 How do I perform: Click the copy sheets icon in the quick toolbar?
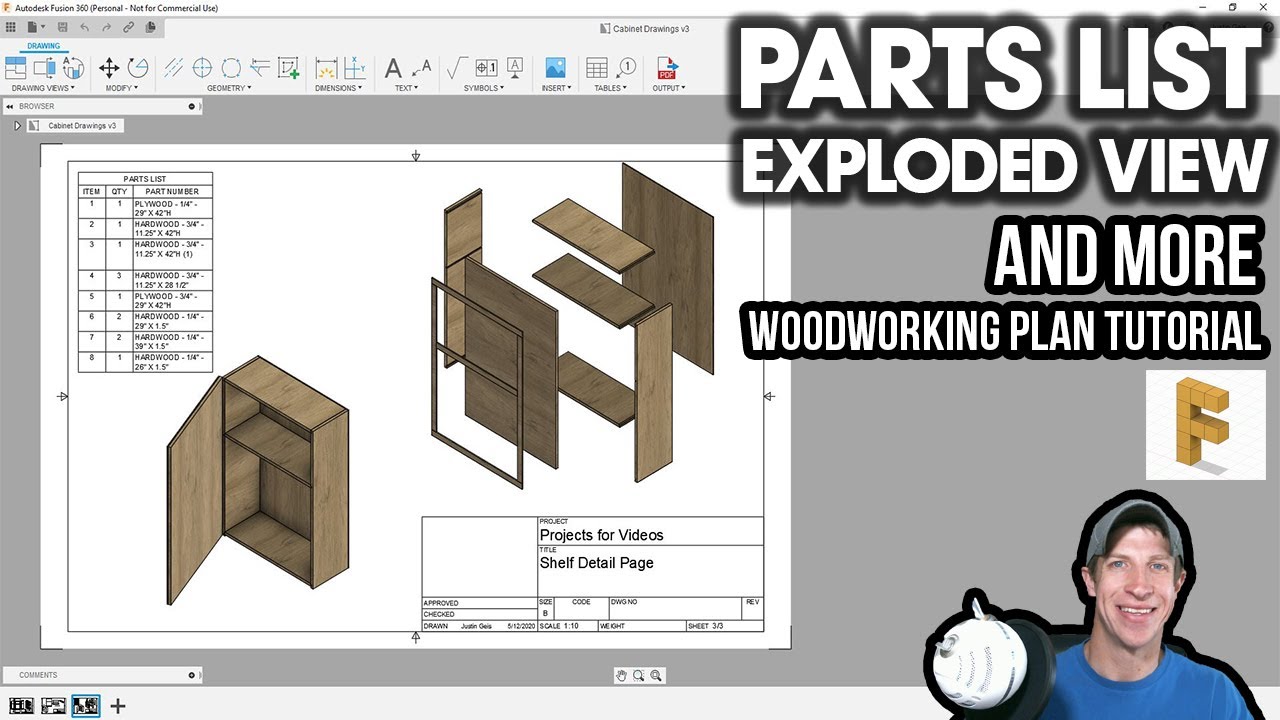(x=151, y=28)
